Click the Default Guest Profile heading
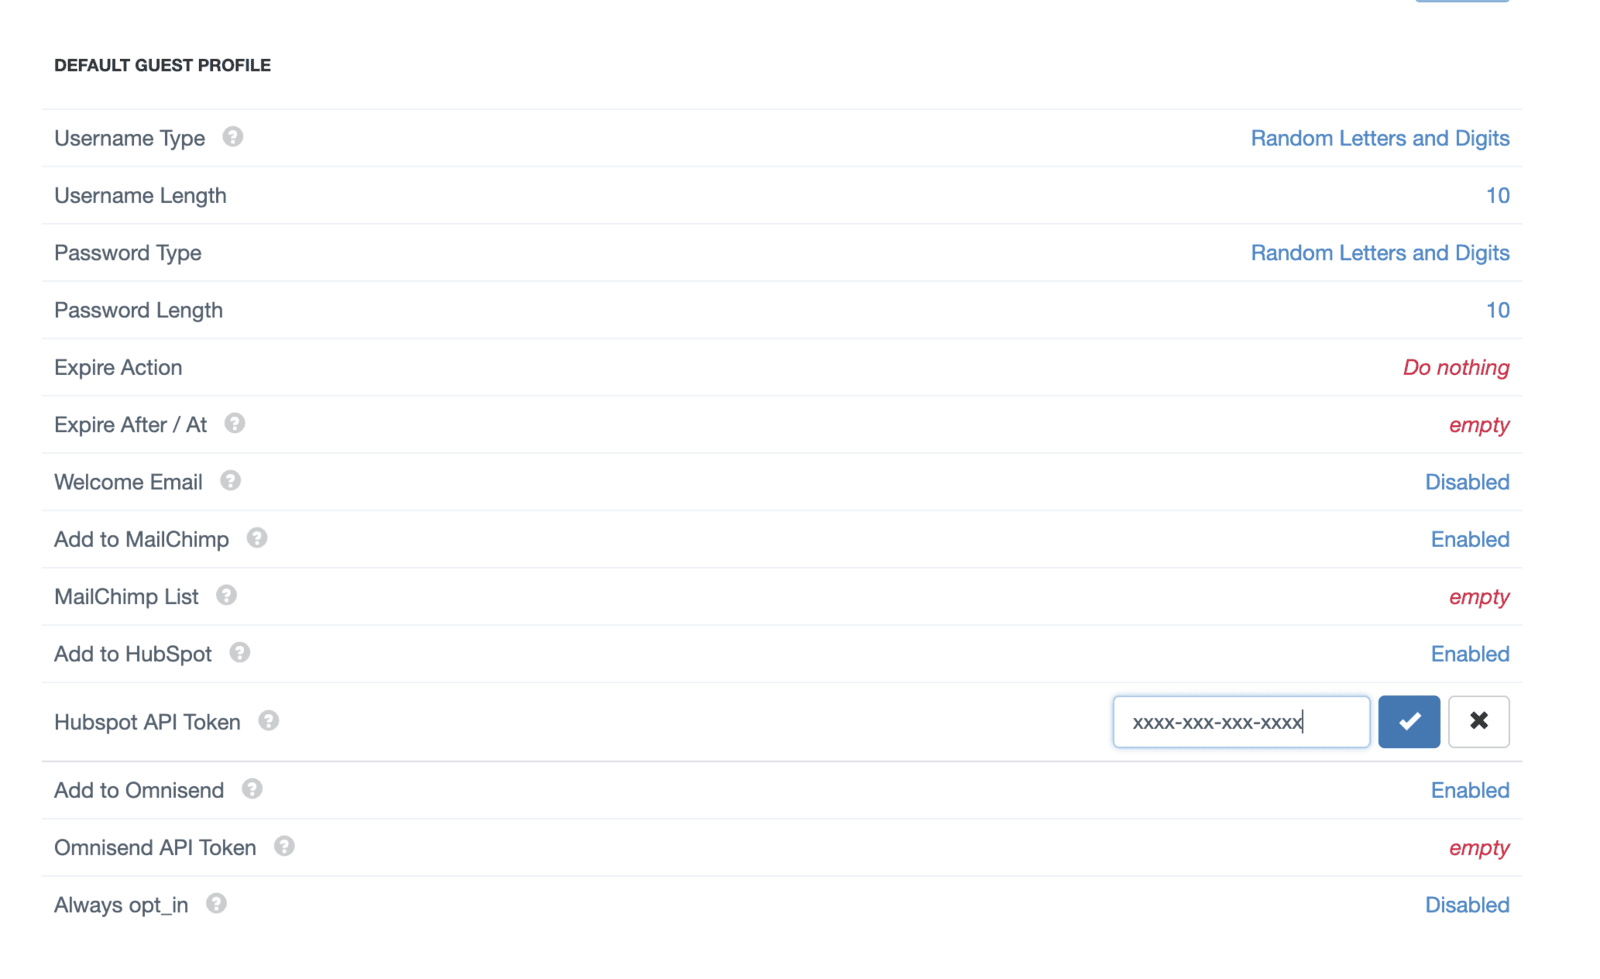 coord(162,65)
